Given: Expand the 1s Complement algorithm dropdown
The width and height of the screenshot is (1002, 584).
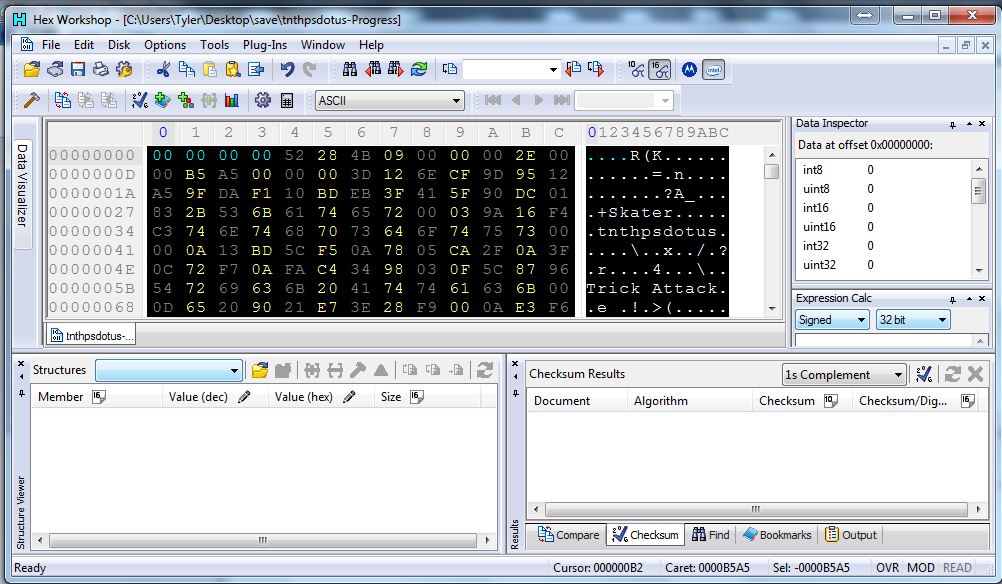Looking at the screenshot, I should coord(898,375).
